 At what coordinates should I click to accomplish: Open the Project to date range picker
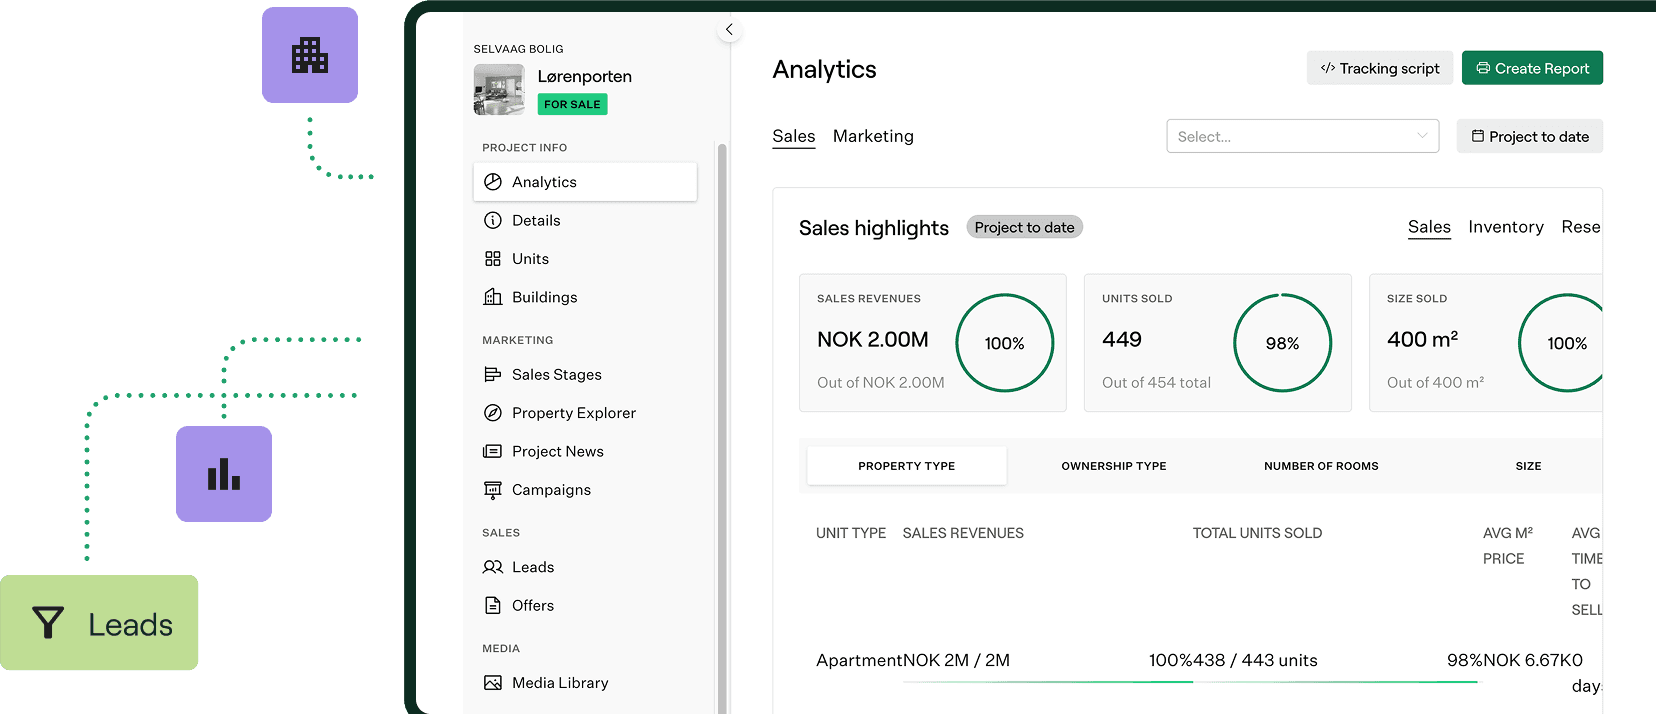click(1529, 137)
